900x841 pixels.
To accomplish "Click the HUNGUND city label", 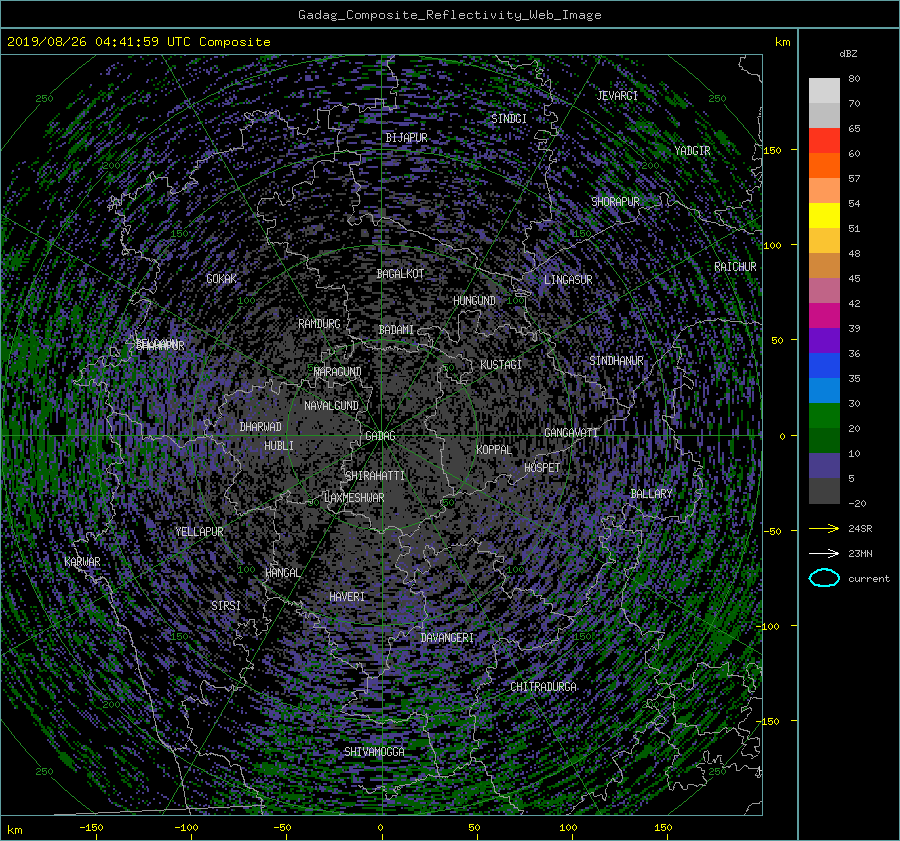I will point(474,301).
